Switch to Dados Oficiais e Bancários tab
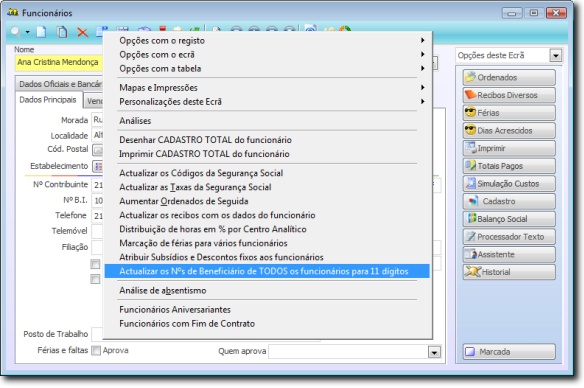 [60, 84]
